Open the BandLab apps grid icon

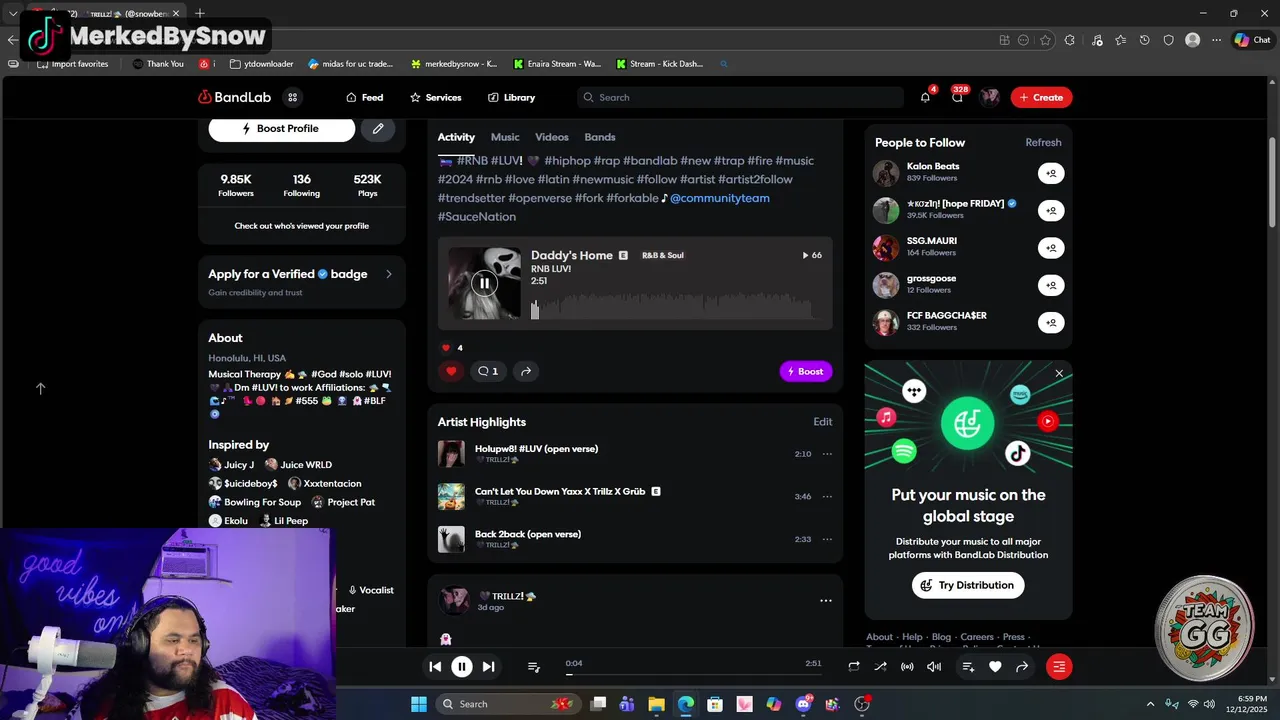(292, 97)
